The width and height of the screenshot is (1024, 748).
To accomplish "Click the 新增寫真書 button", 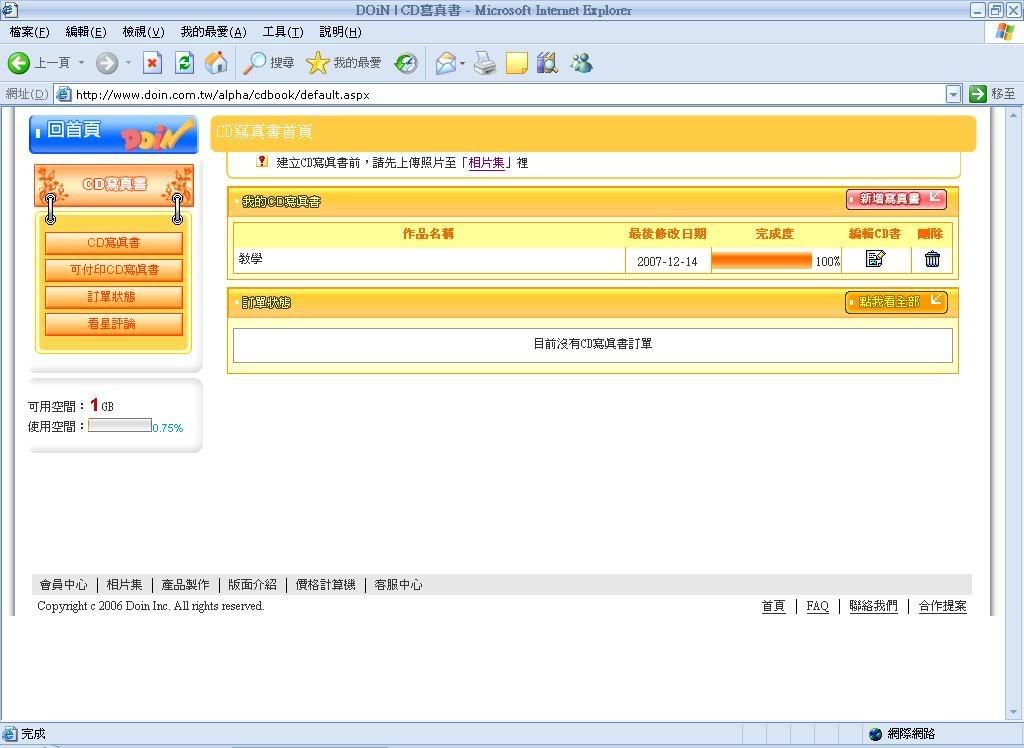I will 895,199.
